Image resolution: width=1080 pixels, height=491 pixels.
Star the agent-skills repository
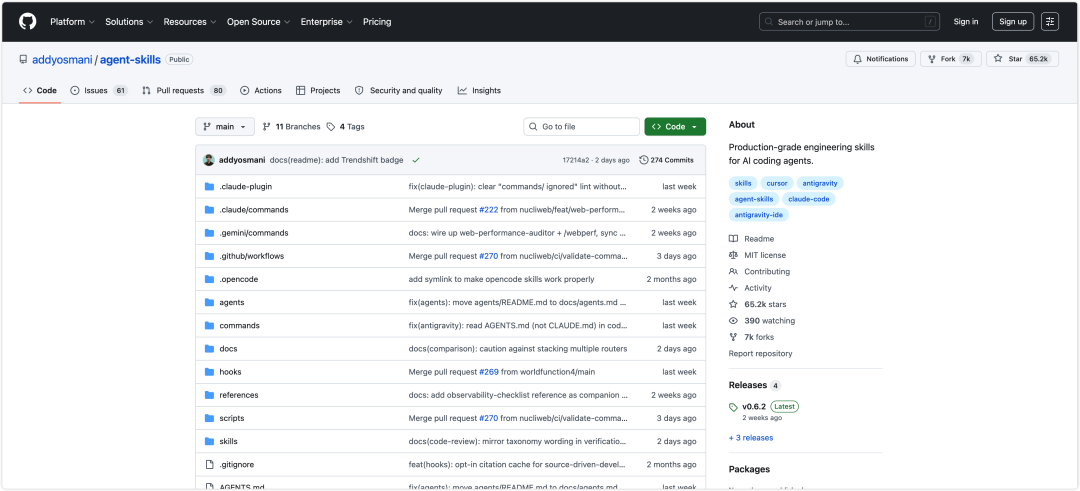1021,59
